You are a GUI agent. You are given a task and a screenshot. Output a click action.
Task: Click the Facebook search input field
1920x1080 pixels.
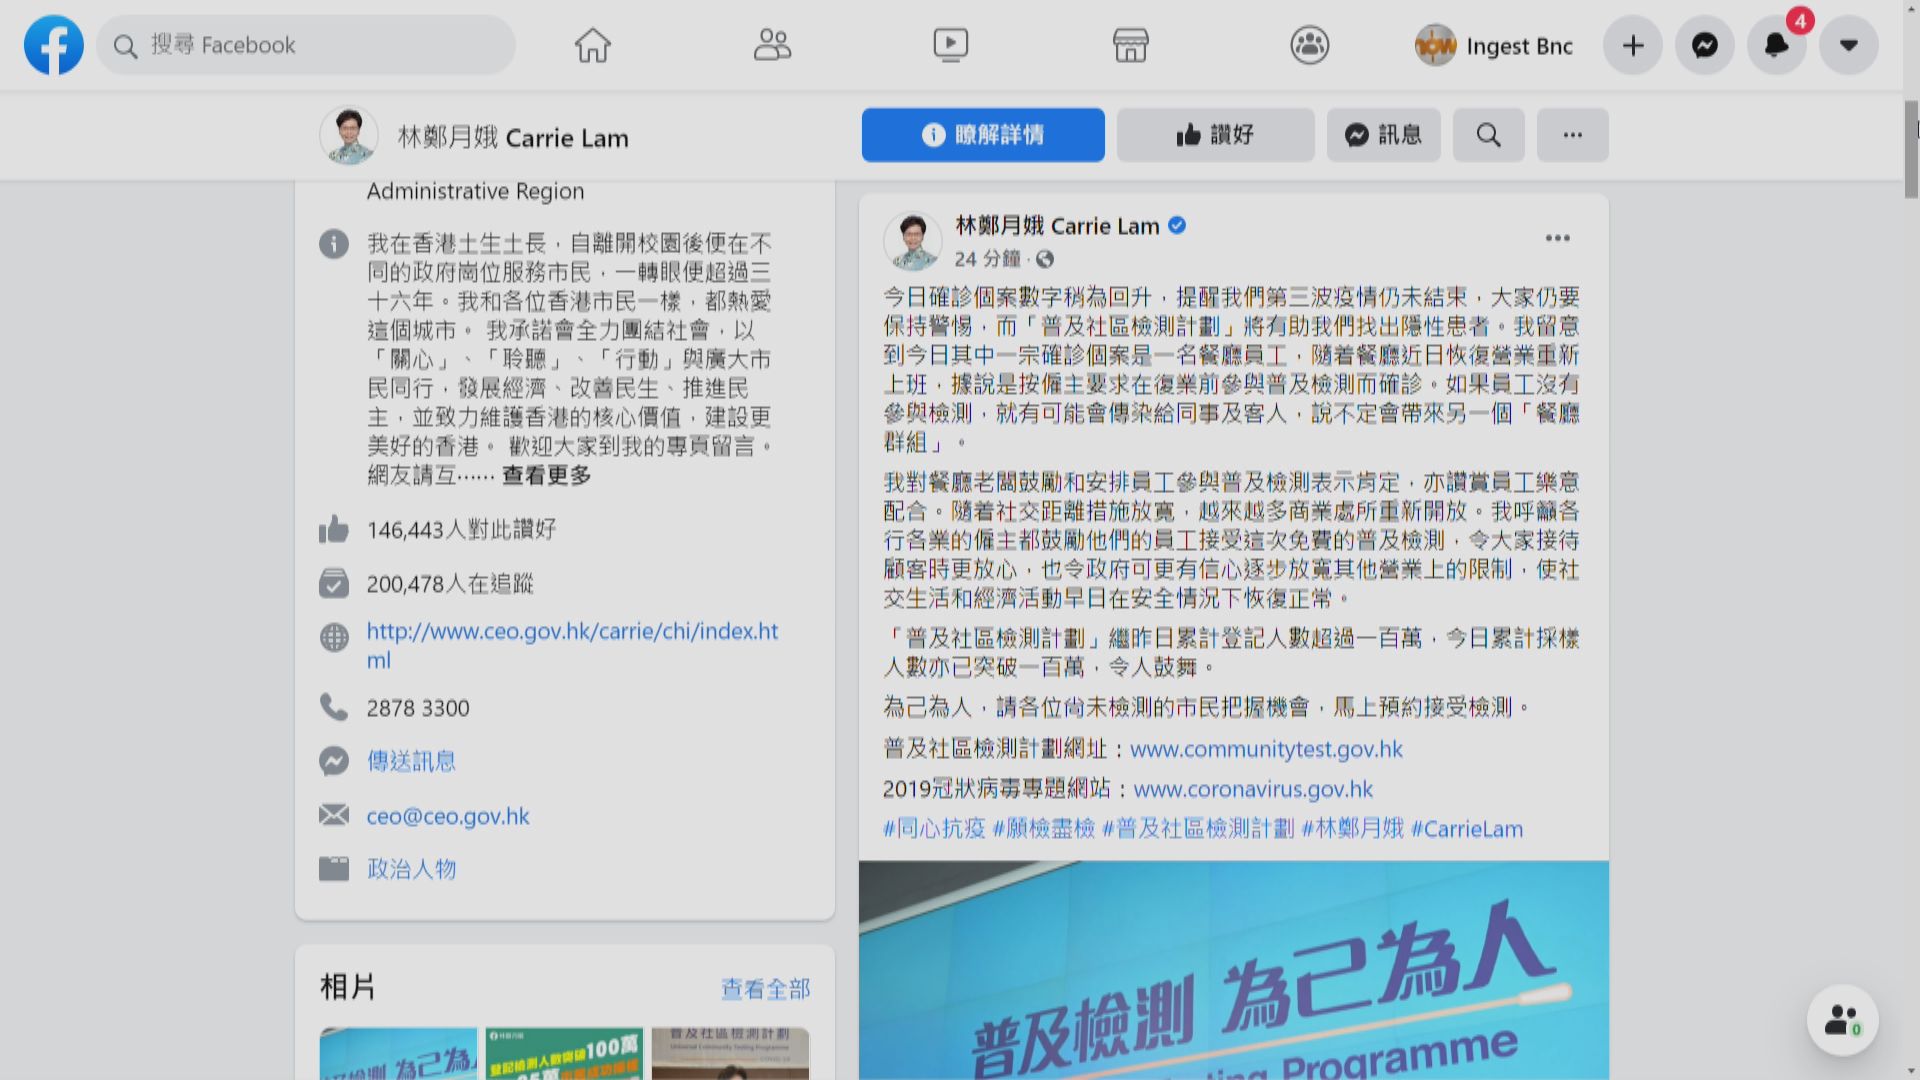pyautogui.click(x=305, y=45)
